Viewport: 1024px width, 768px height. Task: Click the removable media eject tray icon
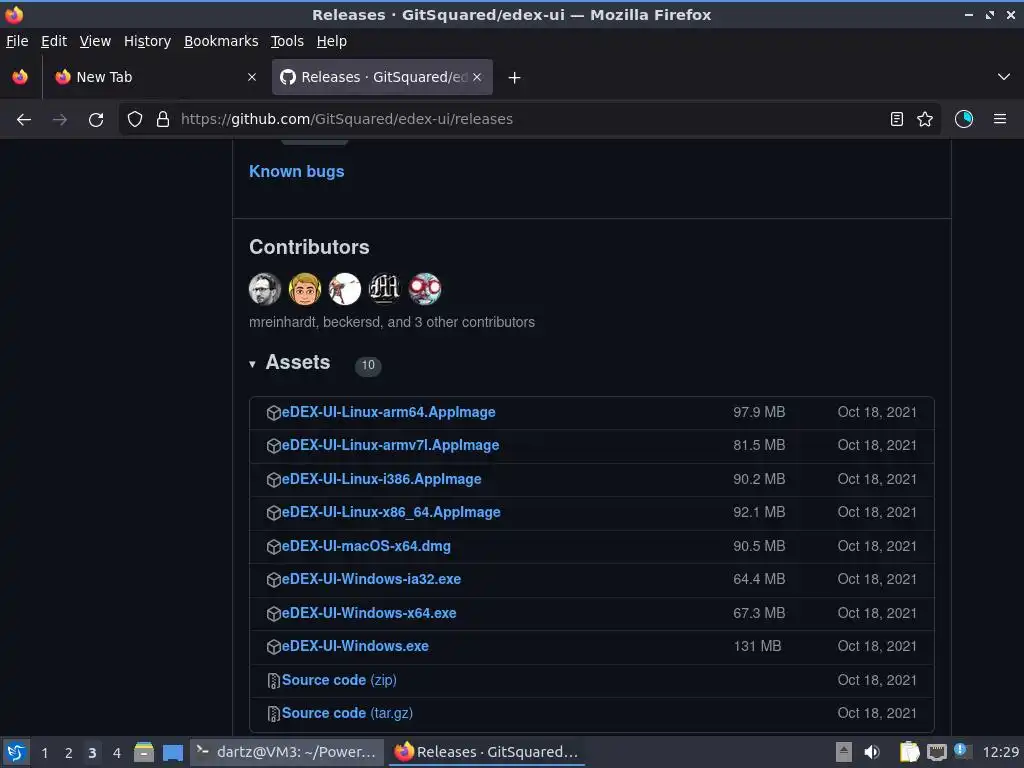pyautogui.click(x=844, y=752)
